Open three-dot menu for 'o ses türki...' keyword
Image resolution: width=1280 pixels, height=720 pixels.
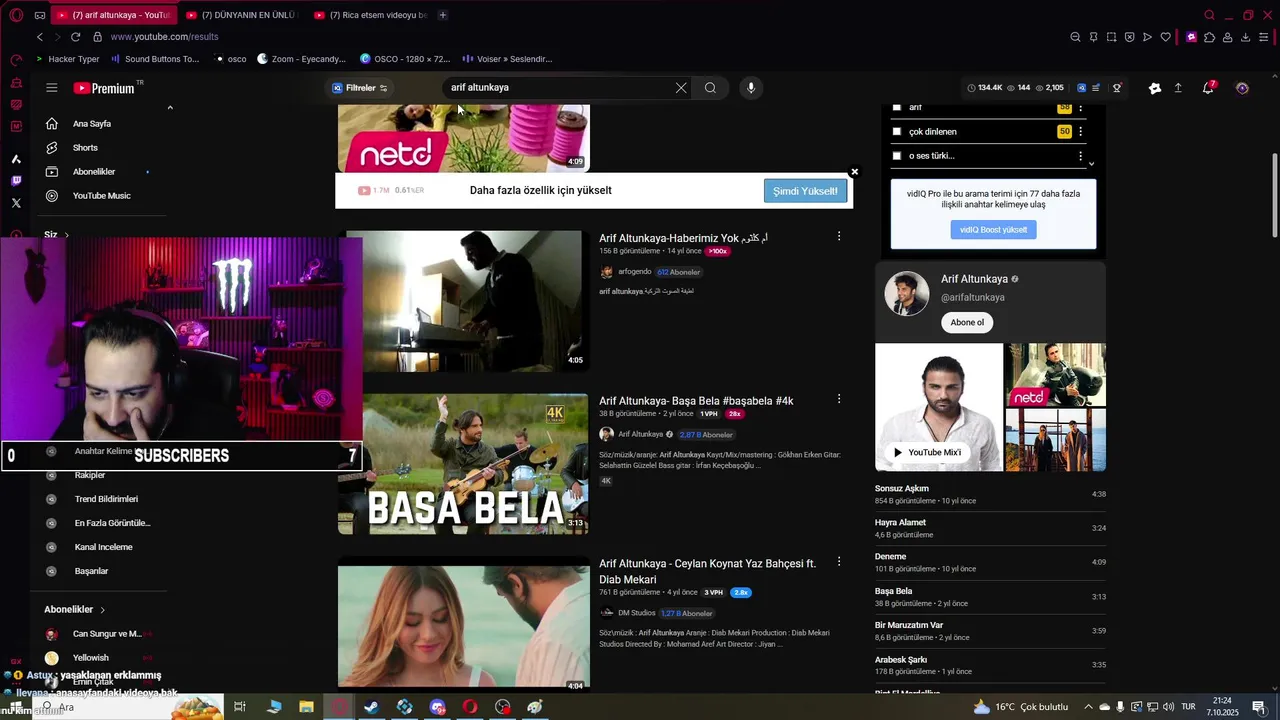tap(1080, 156)
